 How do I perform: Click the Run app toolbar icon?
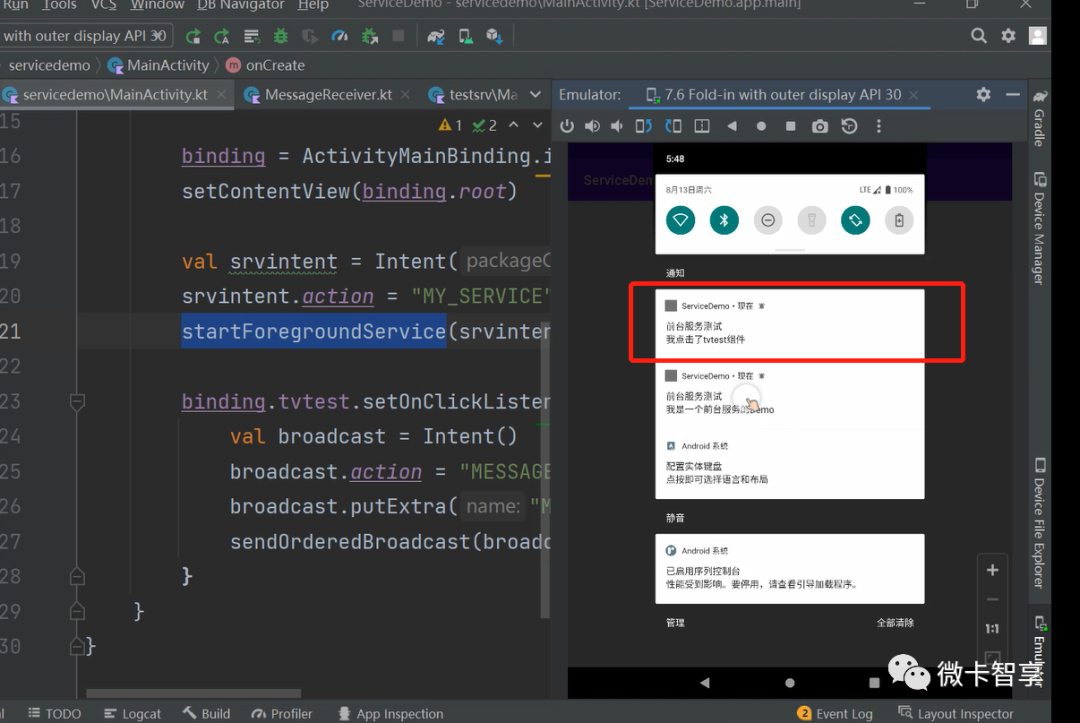[193, 36]
